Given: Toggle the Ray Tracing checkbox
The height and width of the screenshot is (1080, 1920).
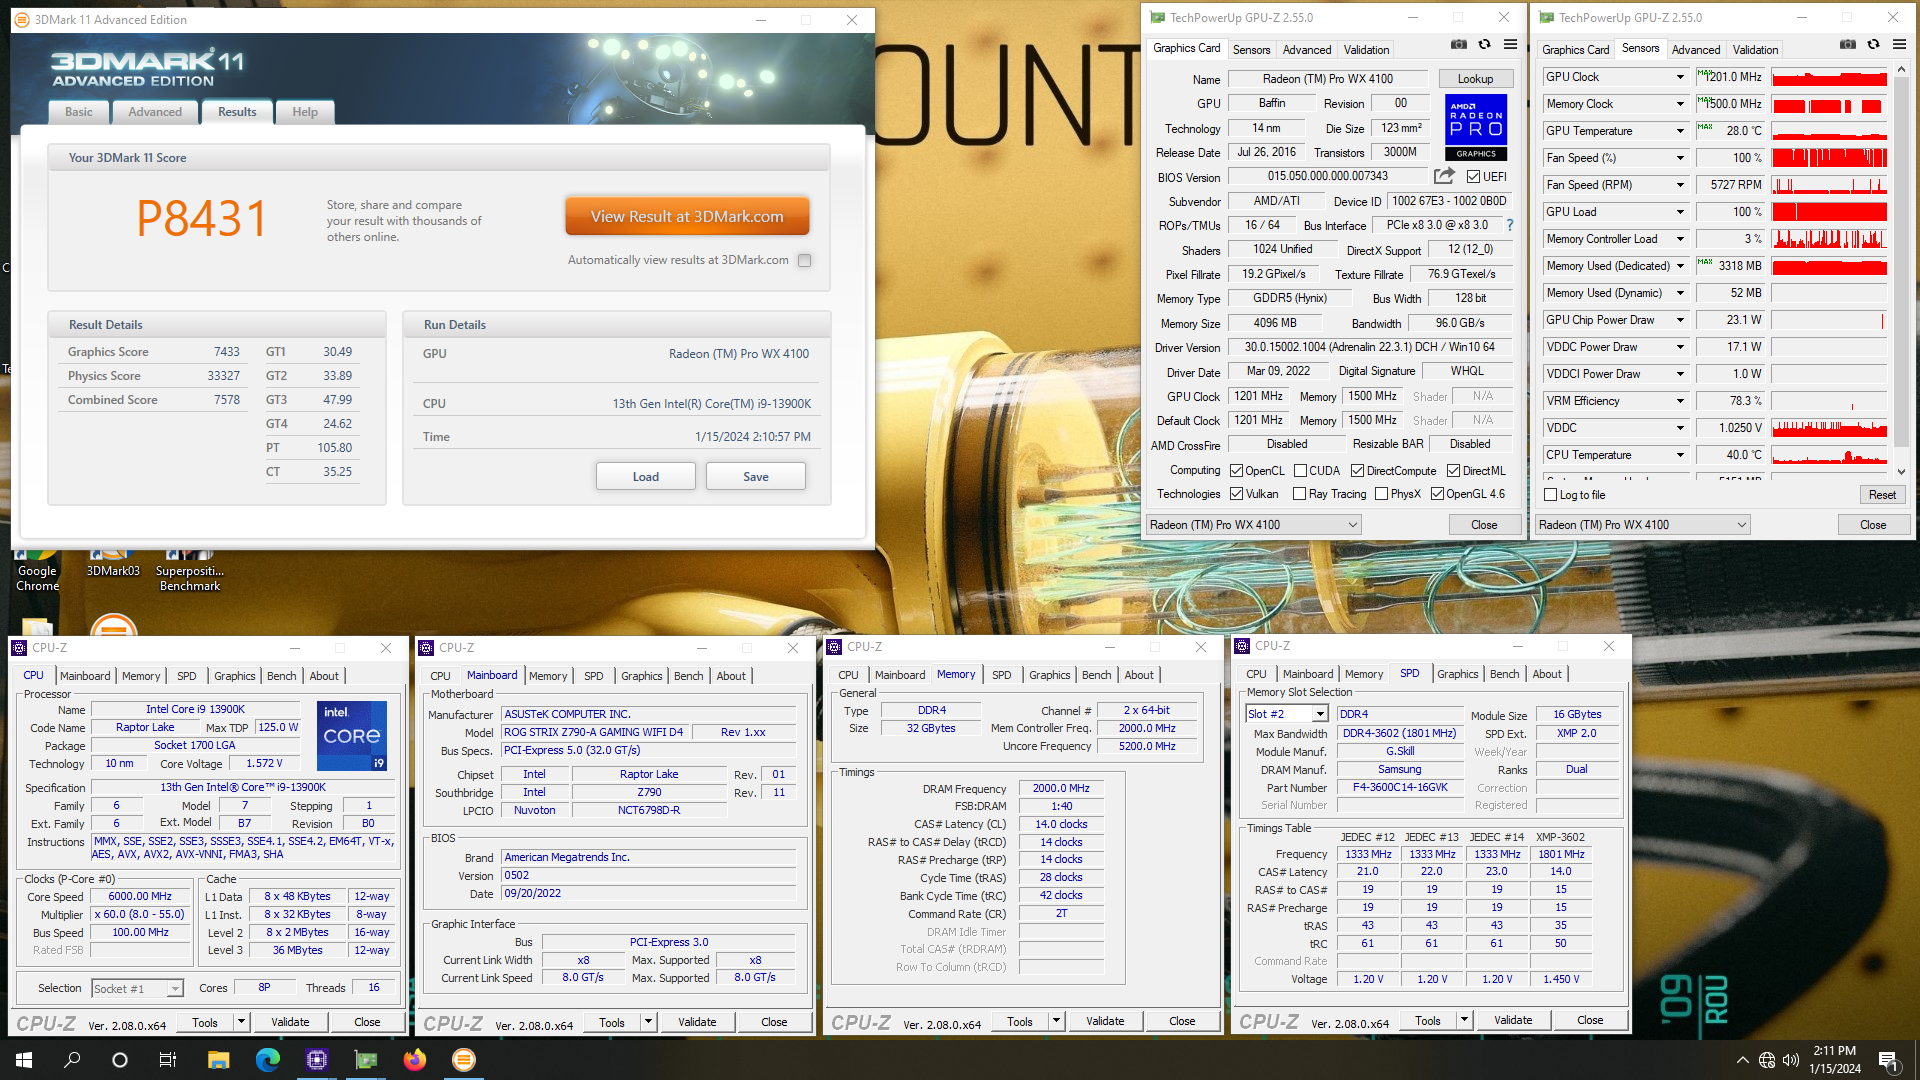Looking at the screenshot, I should pos(1300,494).
